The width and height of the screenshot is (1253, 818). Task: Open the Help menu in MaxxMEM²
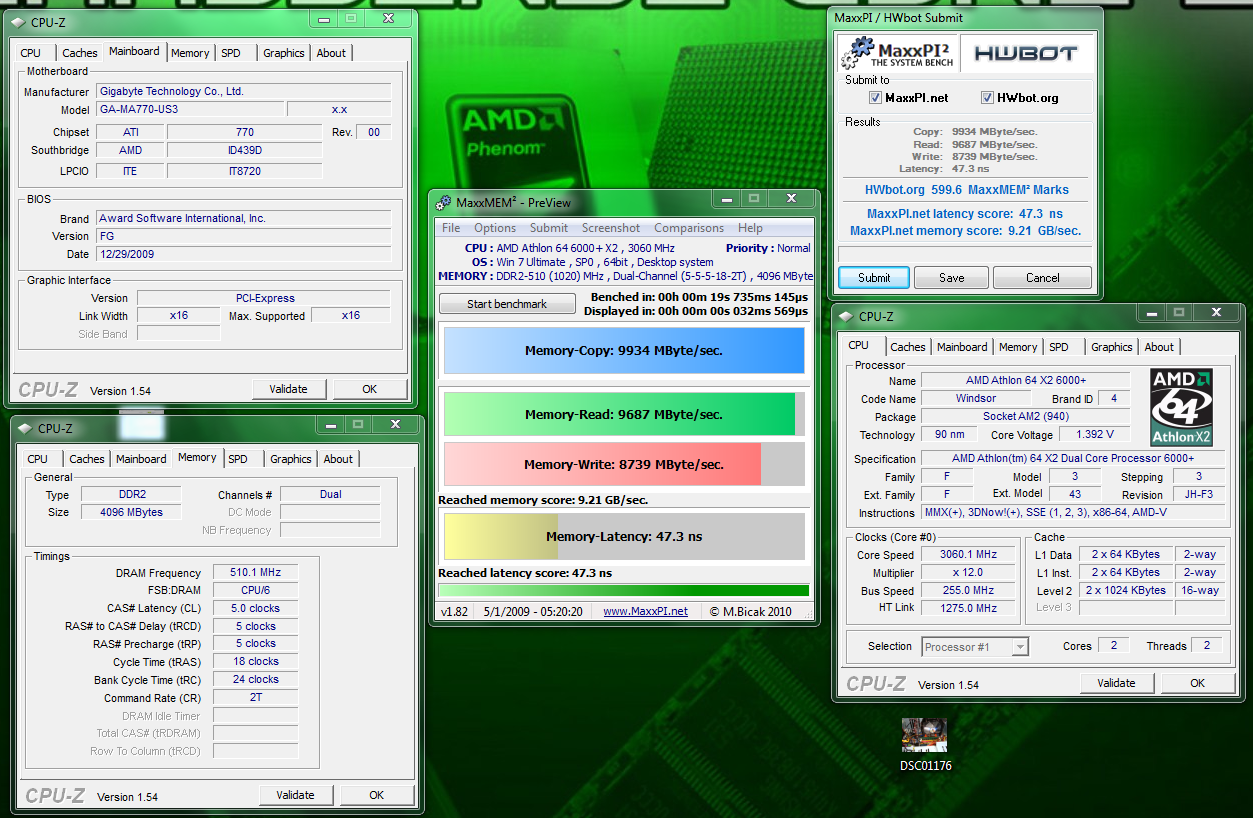[x=750, y=228]
